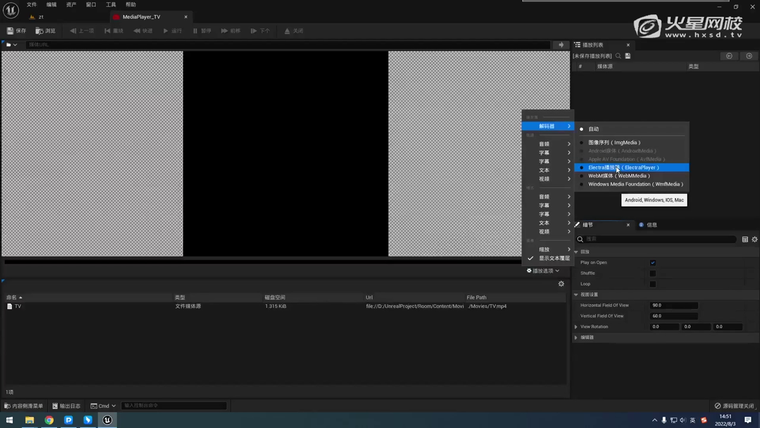Open the folder dropdown beside the URL field
This screenshot has height=428, width=760.
12,45
